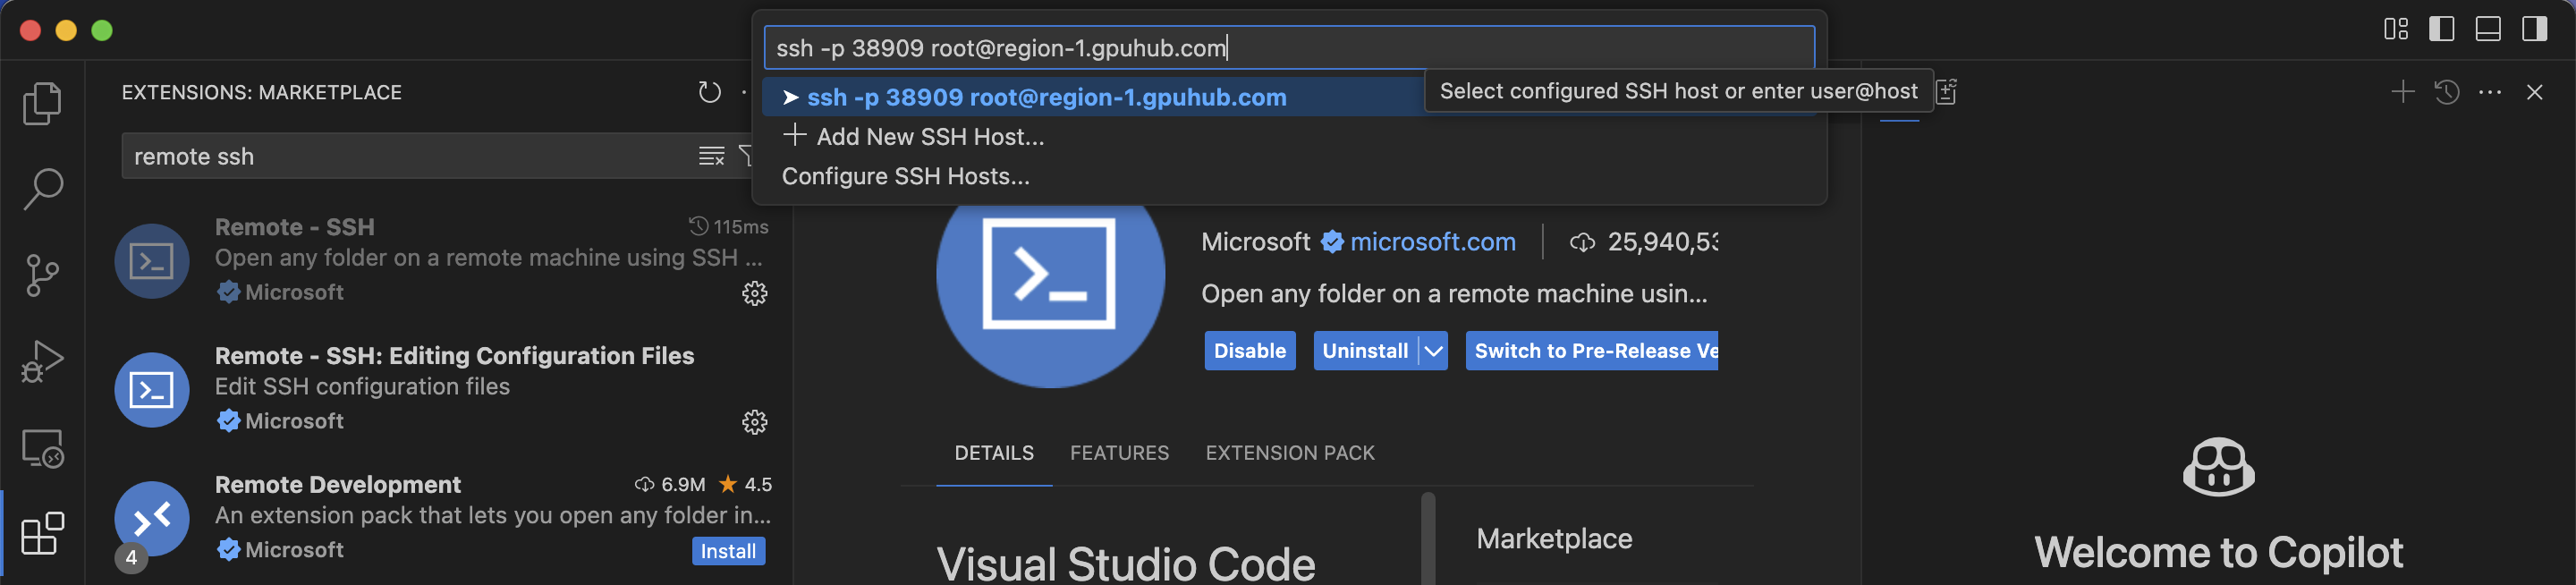Toggle the secondary side bar

tap(2534, 29)
